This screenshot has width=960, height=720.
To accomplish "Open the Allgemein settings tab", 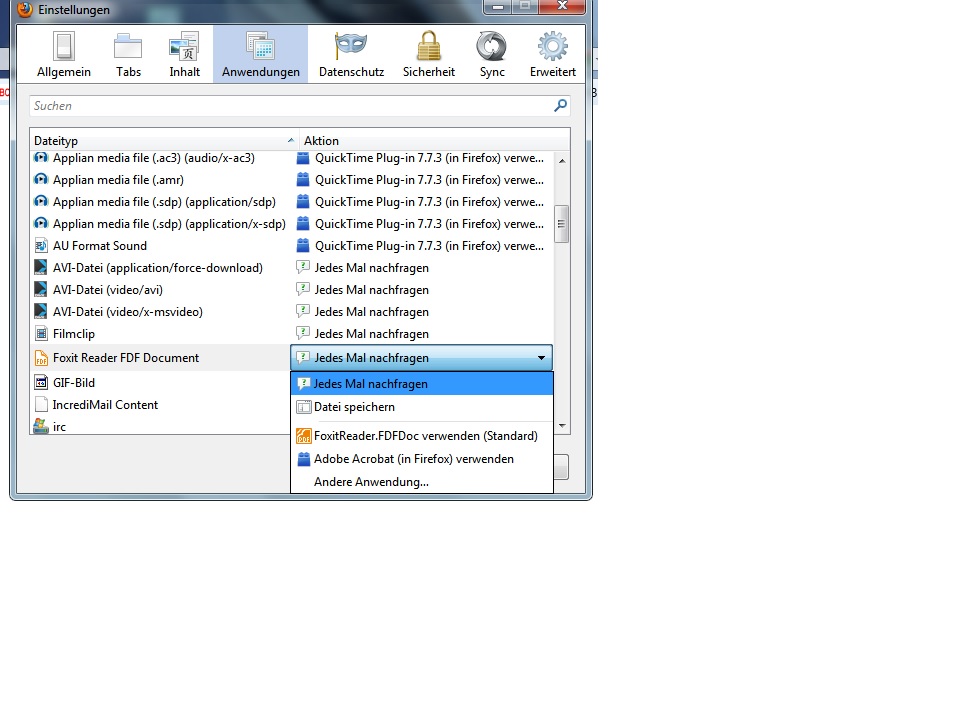I will [64, 54].
